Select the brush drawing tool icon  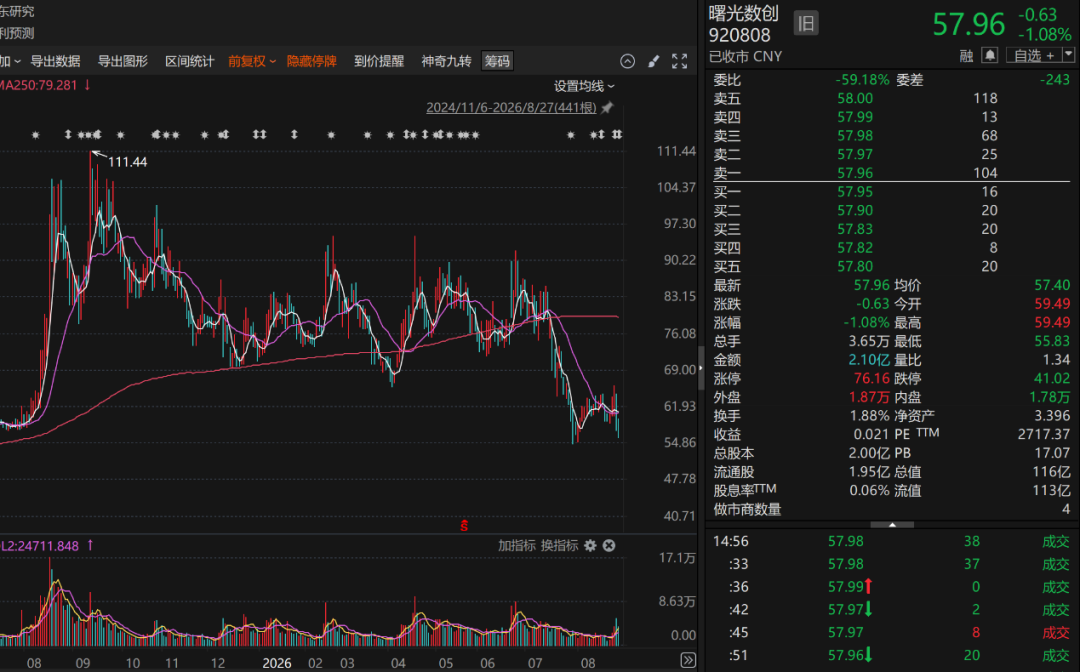pos(654,61)
